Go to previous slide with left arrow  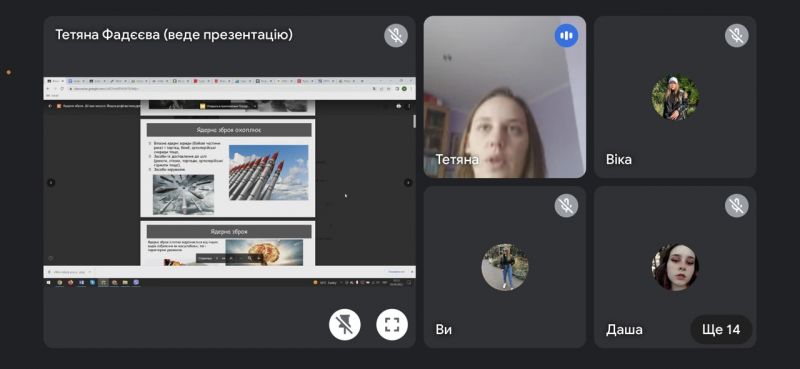pyautogui.click(x=51, y=183)
